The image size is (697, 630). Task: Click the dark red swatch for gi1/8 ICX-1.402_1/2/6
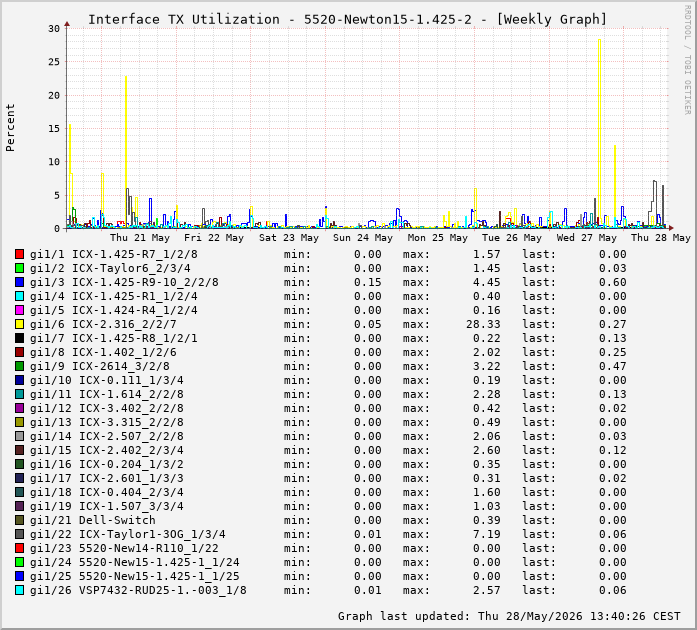19,352
